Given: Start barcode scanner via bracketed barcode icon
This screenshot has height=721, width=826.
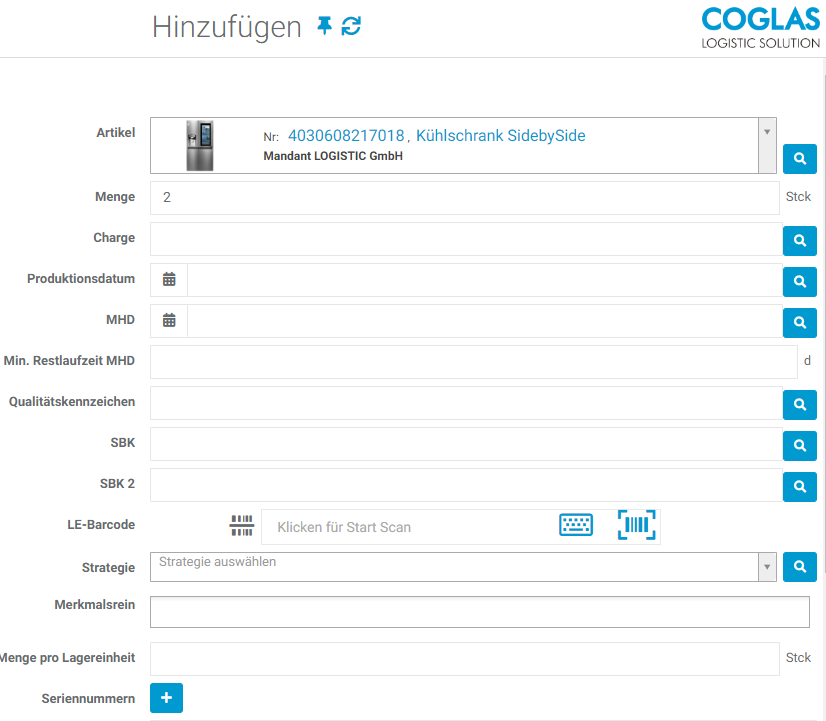Looking at the screenshot, I should click(x=637, y=525).
